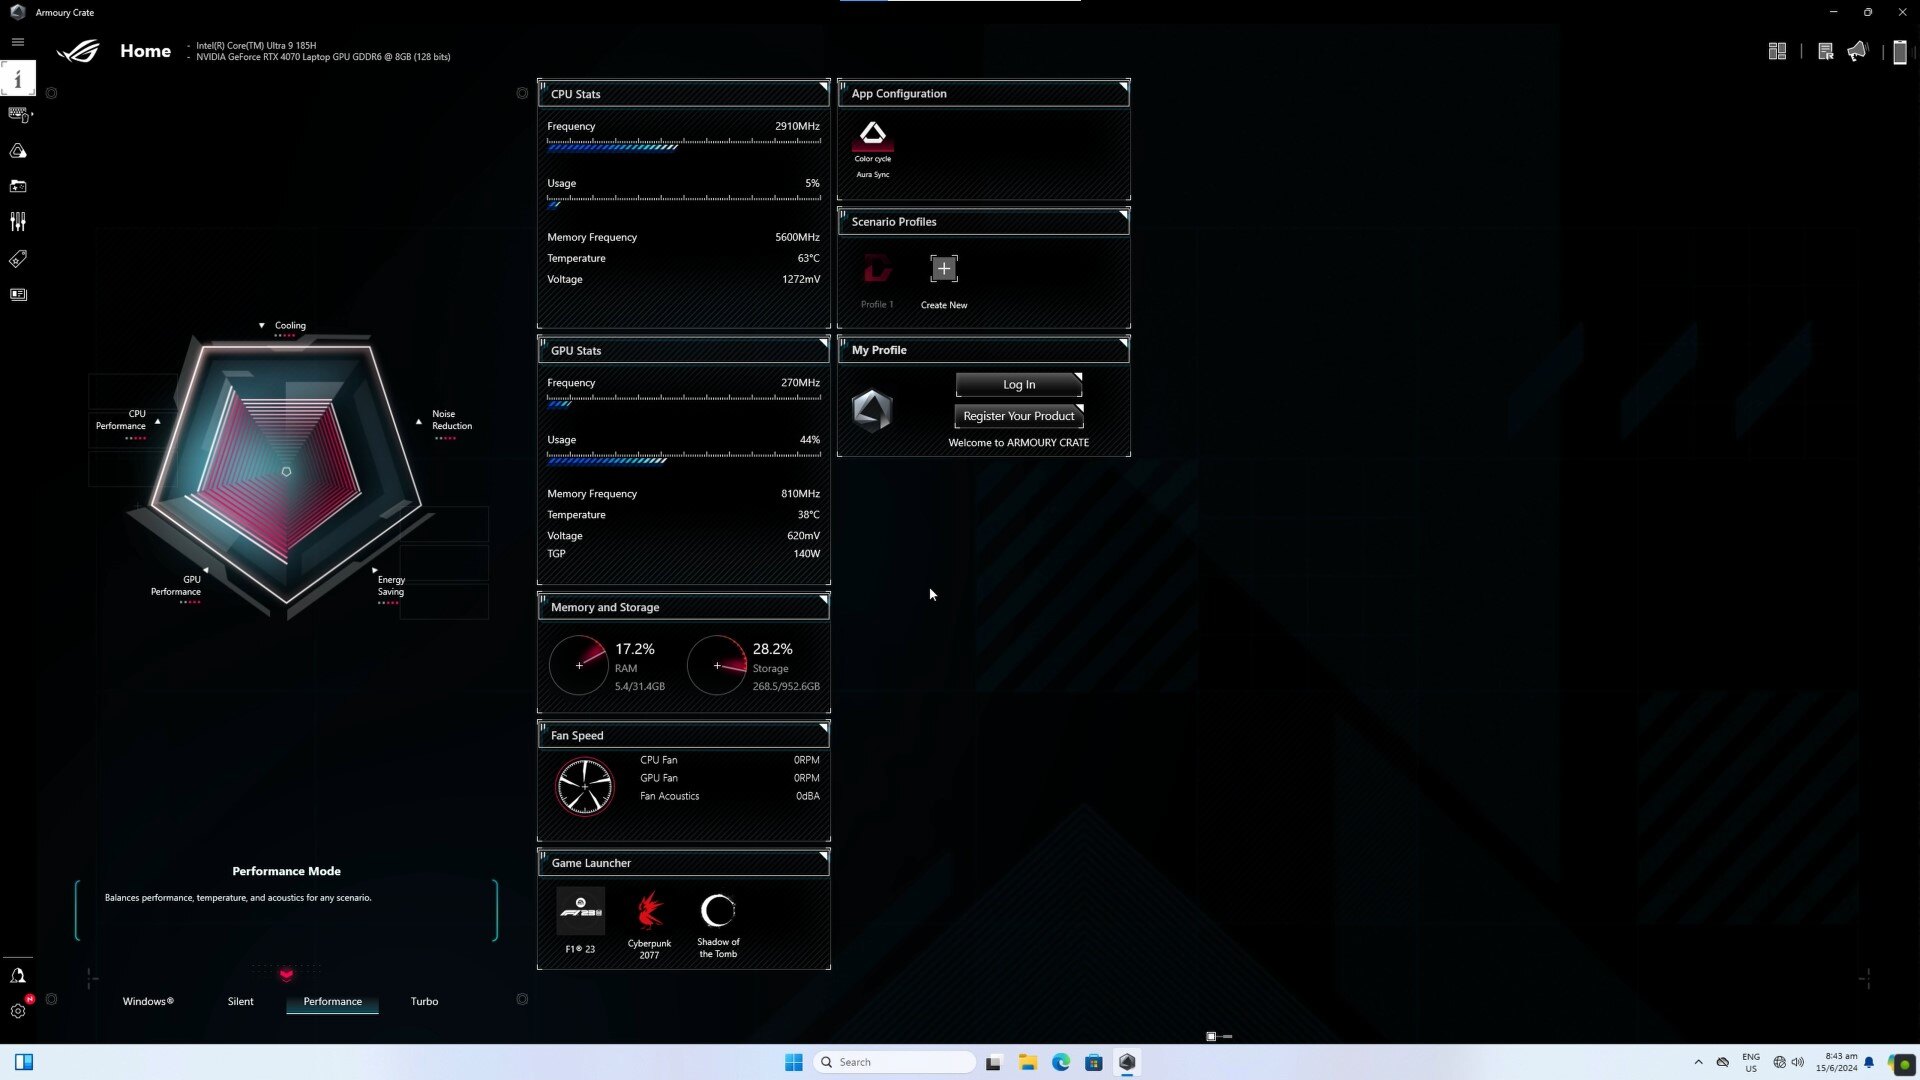Click the Fan Acoustics 0dBA row
The width and height of the screenshot is (1920, 1080).
pyautogui.click(x=730, y=796)
